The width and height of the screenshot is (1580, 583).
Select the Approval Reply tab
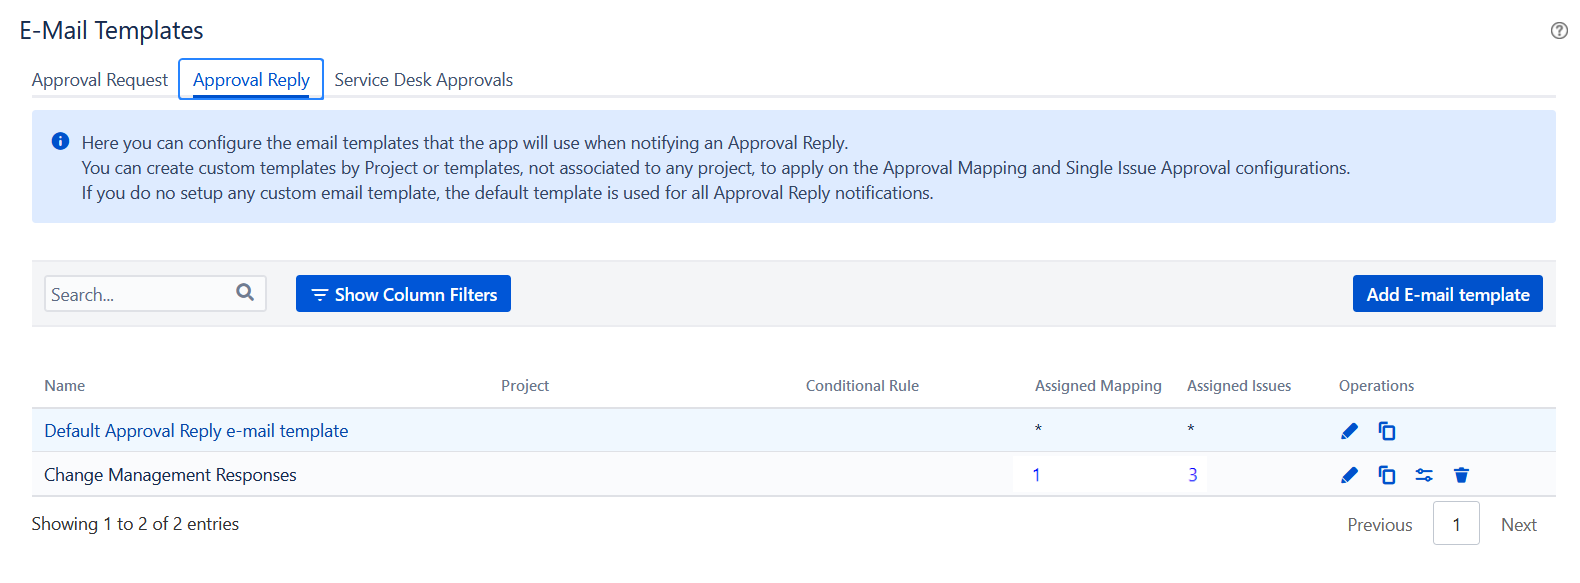[x=251, y=80]
